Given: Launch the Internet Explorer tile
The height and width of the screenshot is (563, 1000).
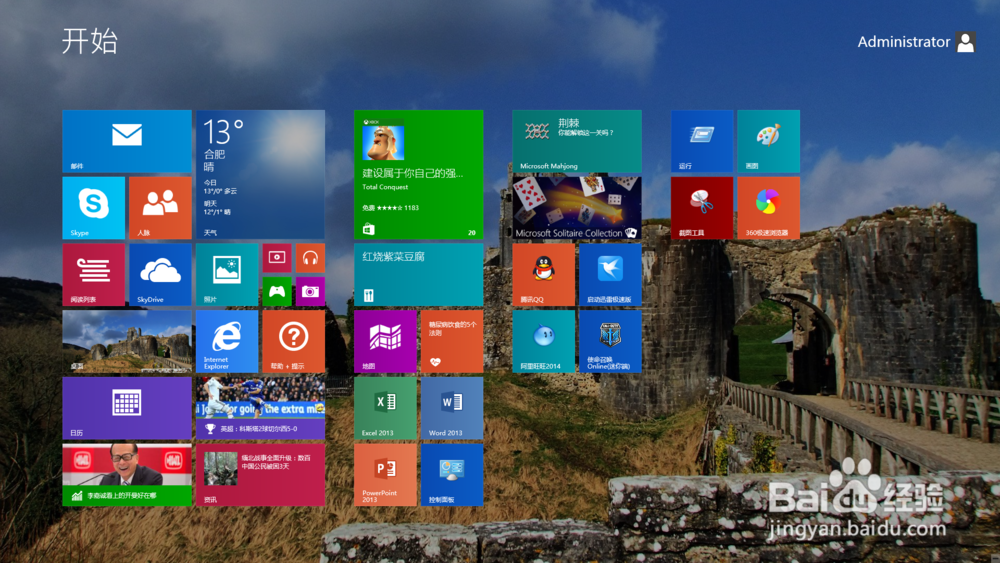Looking at the screenshot, I should pyautogui.click(x=227, y=341).
